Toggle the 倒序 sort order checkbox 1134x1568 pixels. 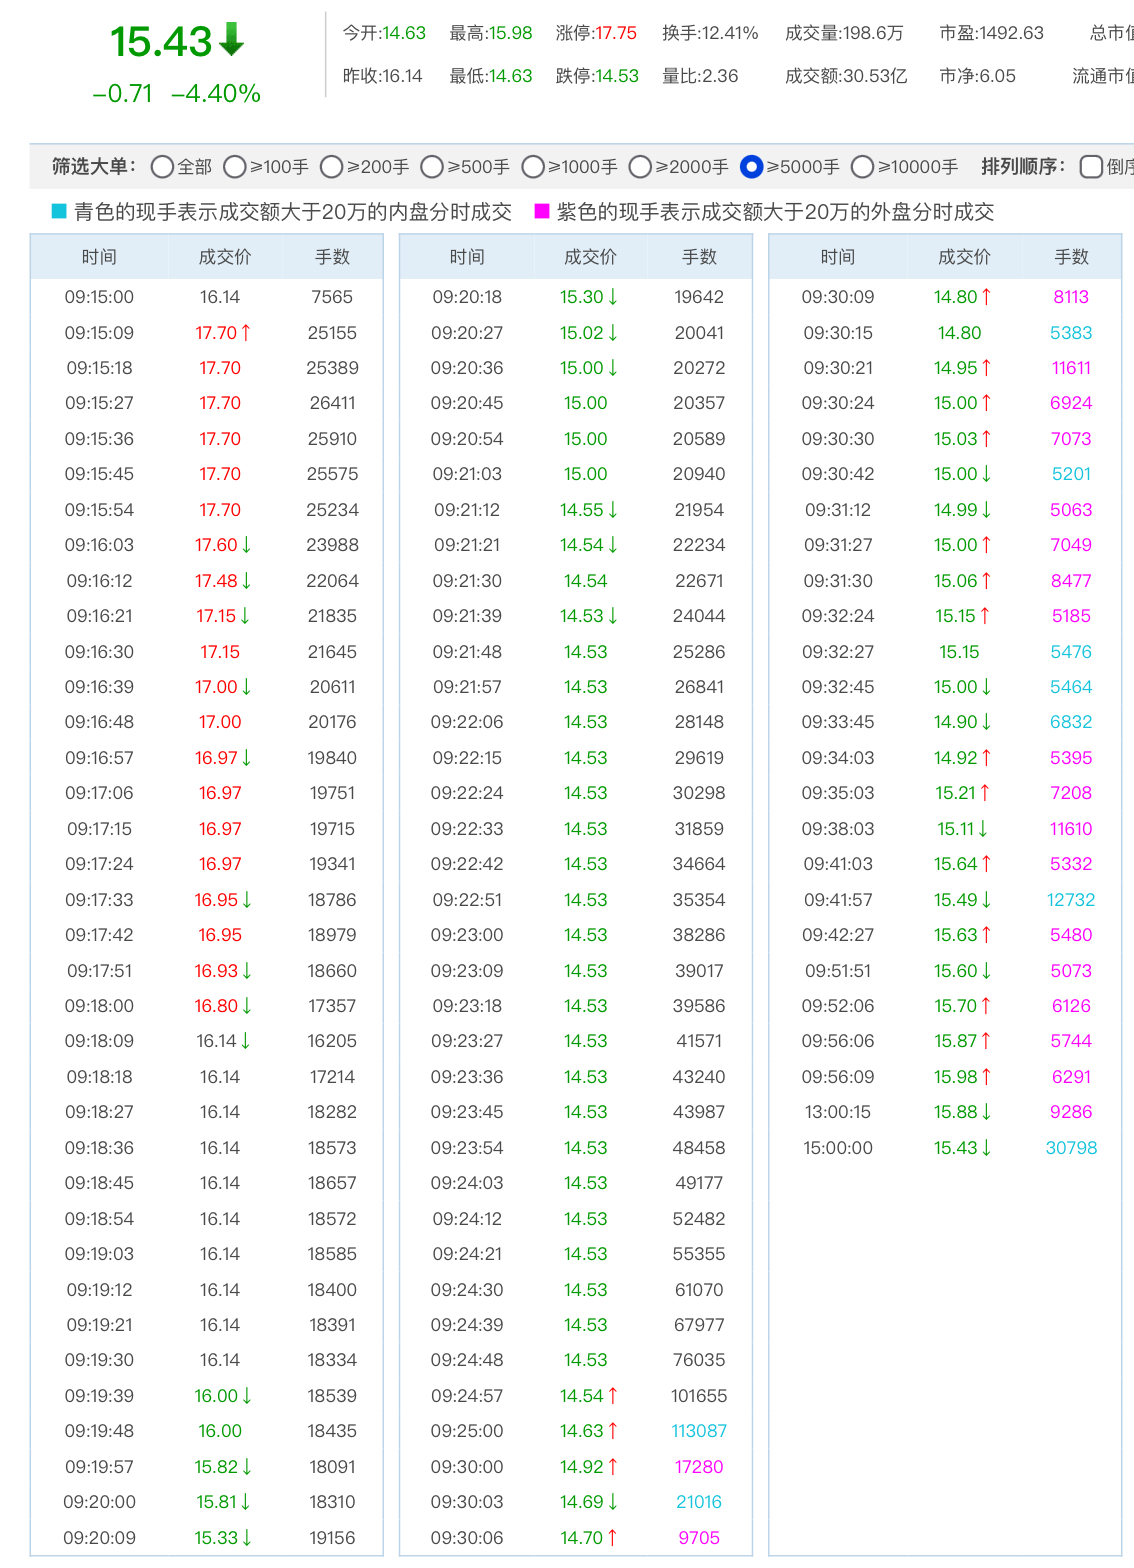pos(1092,167)
